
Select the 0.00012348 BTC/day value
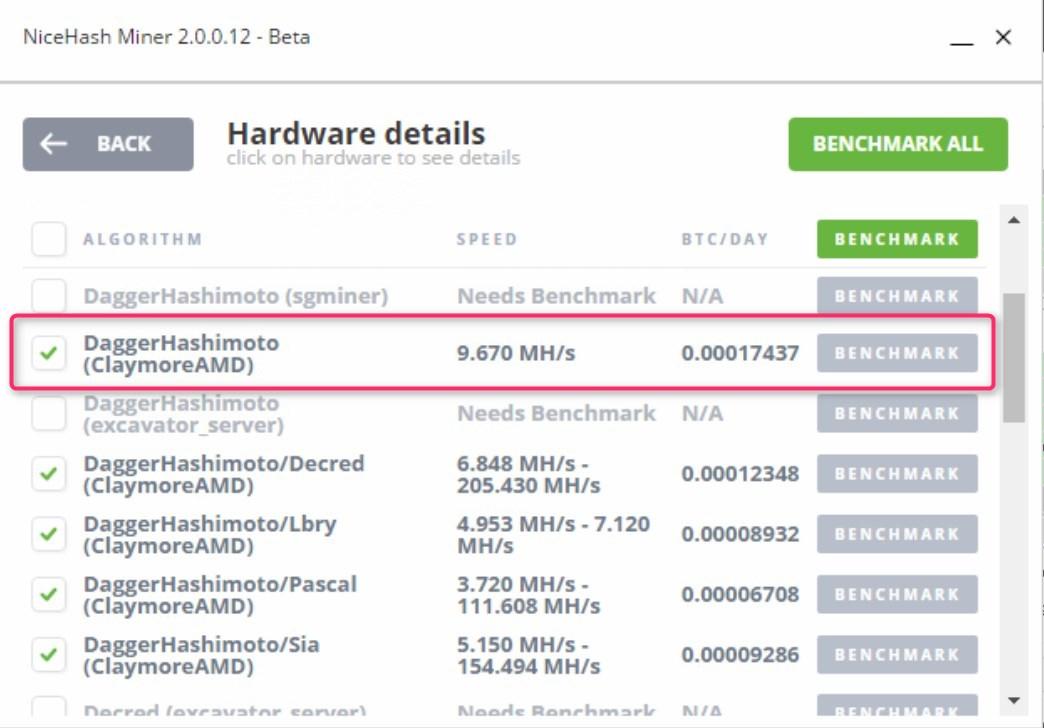tap(740, 474)
